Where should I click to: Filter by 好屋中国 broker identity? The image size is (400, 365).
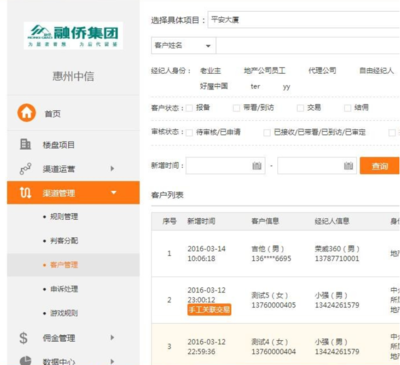214,86
